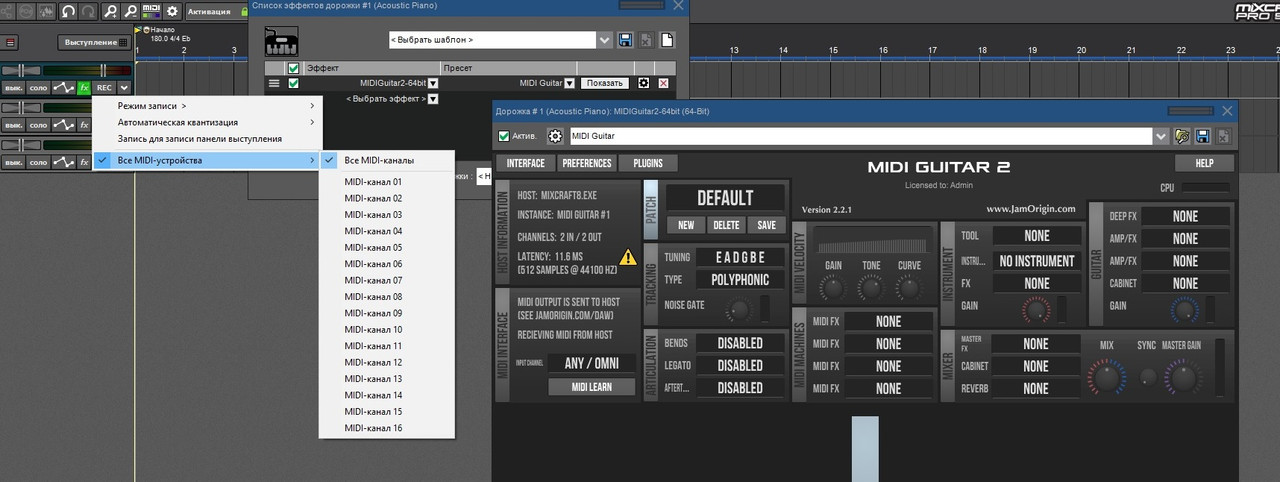Screen dimensions: 1280x482
Task: Open the plugin window preset dropdown arrow
Action: point(1161,136)
